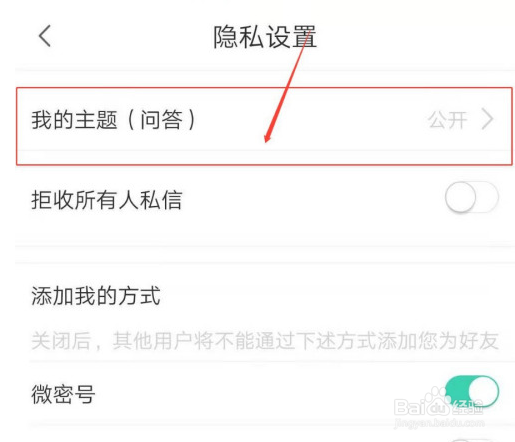Click the 隐私设置 page title
Viewport: 515px width, 442px height.
point(265,37)
